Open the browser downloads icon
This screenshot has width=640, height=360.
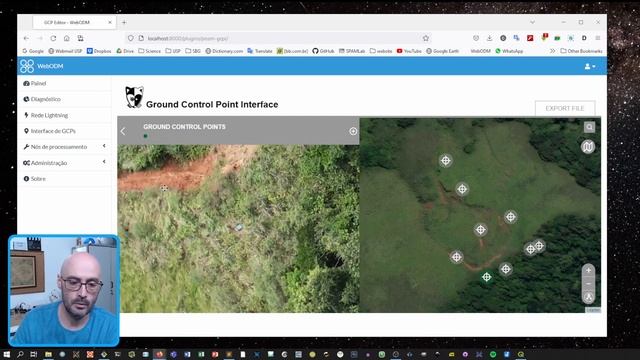point(489,38)
